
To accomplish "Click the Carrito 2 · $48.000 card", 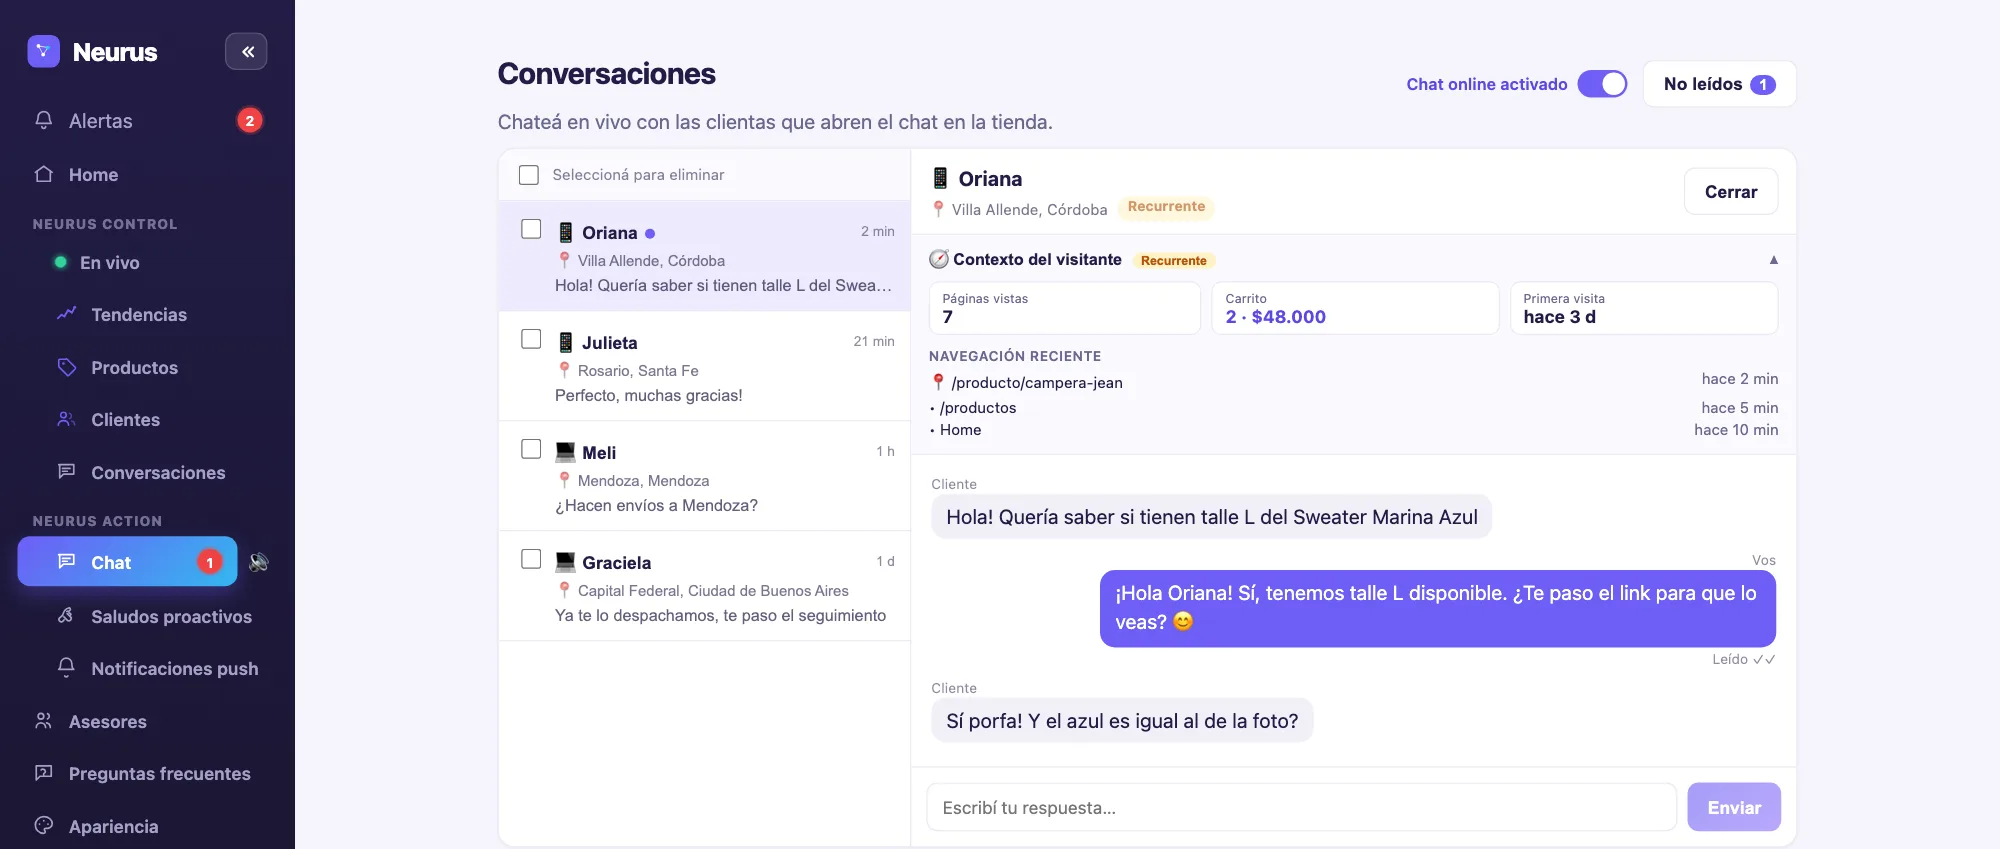I will [1355, 308].
